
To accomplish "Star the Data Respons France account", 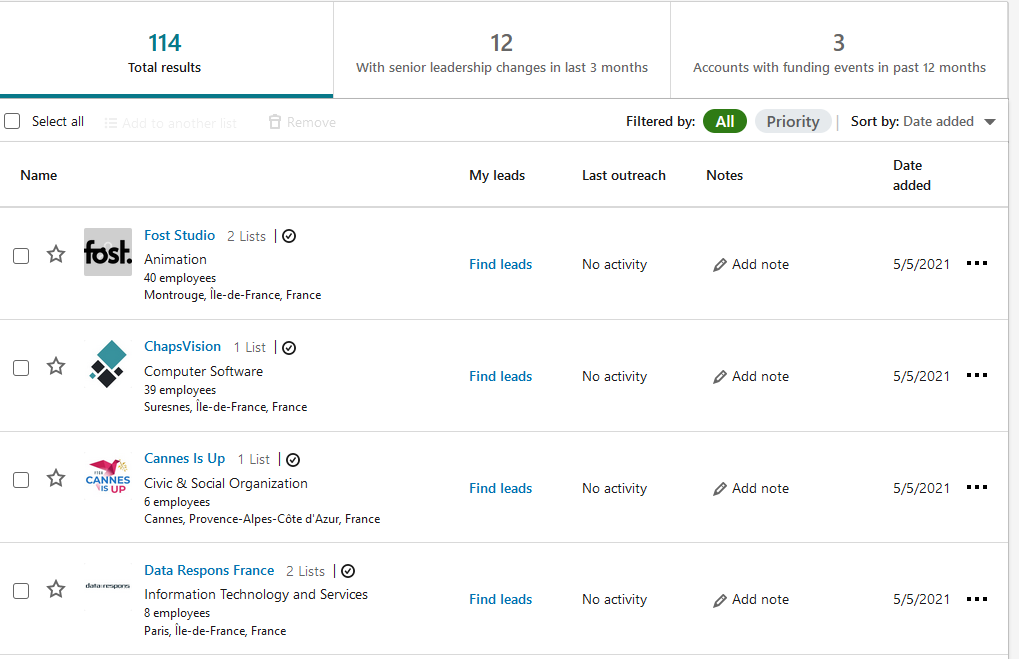I will 56,590.
